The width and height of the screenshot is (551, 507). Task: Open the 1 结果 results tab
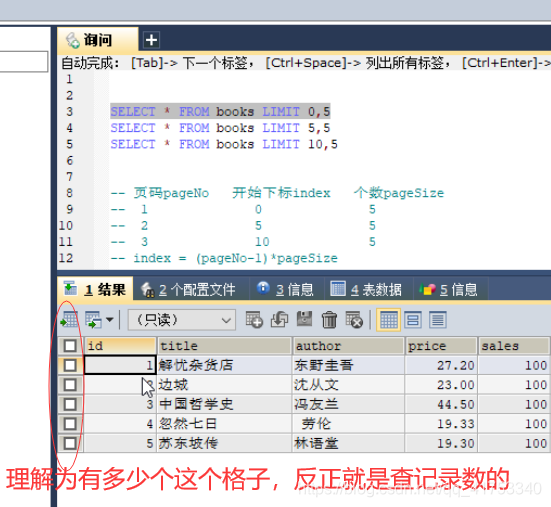tap(96, 290)
